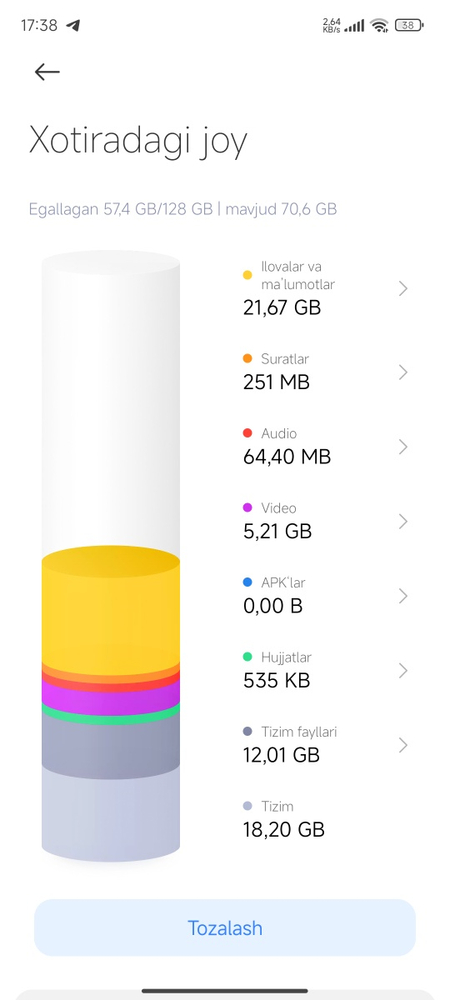Open Suratlar details via chevron arrow
Image resolution: width=450 pixels, height=1000 pixels.
[403, 372]
